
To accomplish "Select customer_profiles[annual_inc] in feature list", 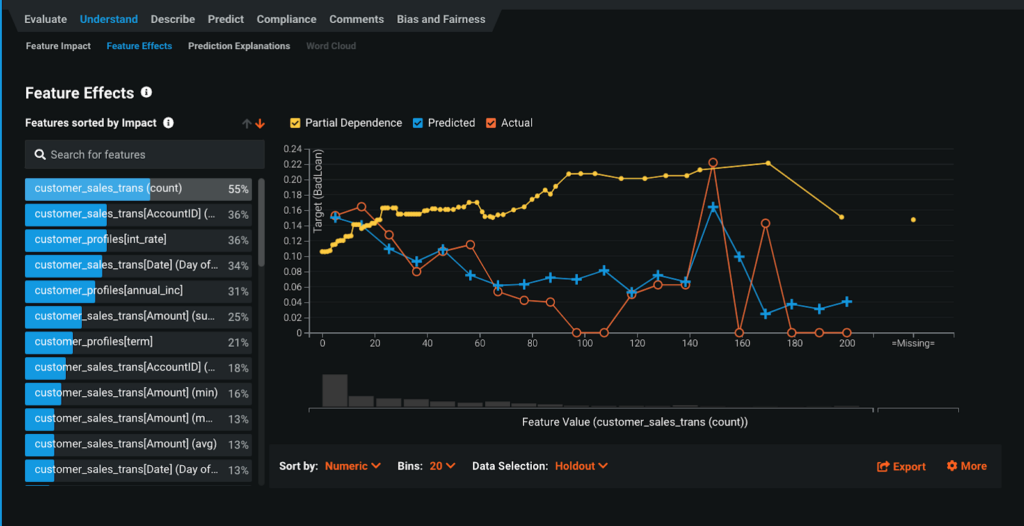I will click(140, 291).
